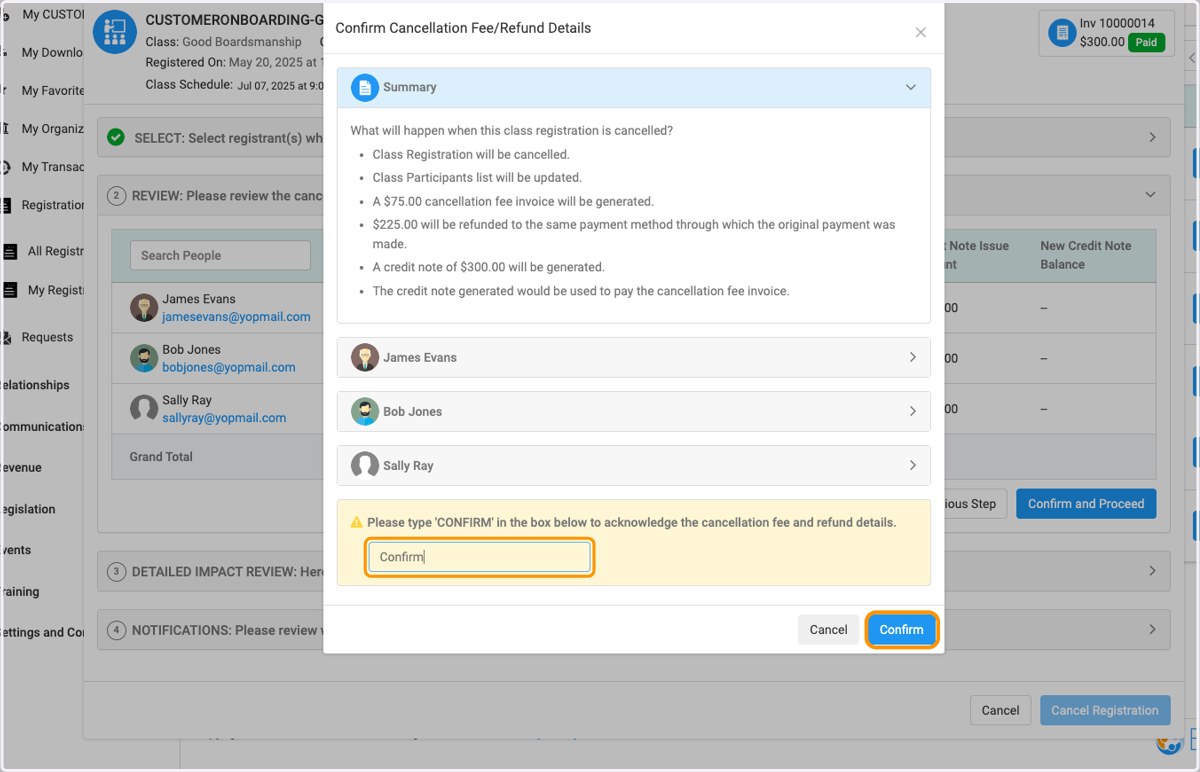This screenshot has width=1200, height=772.
Task: Open jamesevans@yopmail.com email link
Action: coord(236,317)
